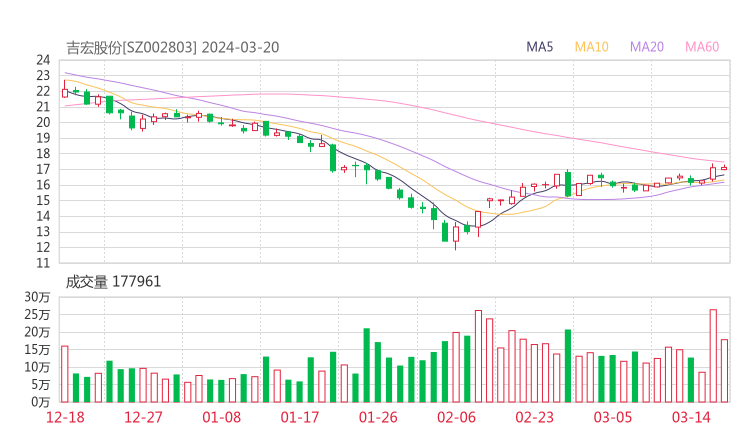Click the 成交量 177961 volume label
740x440 pixels.
coord(113,282)
